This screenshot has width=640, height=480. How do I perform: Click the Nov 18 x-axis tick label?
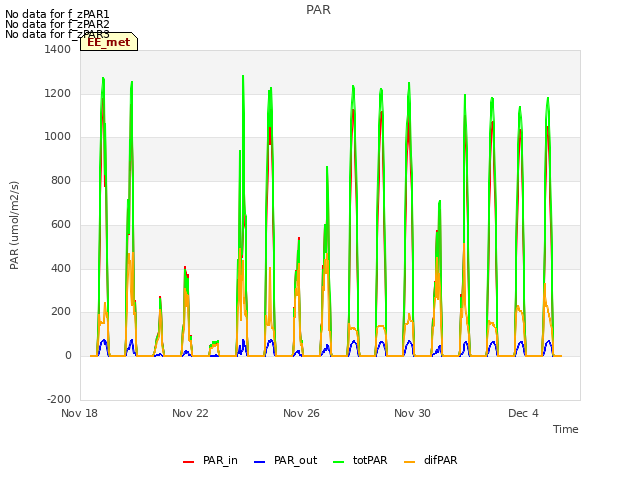(80, 413)
